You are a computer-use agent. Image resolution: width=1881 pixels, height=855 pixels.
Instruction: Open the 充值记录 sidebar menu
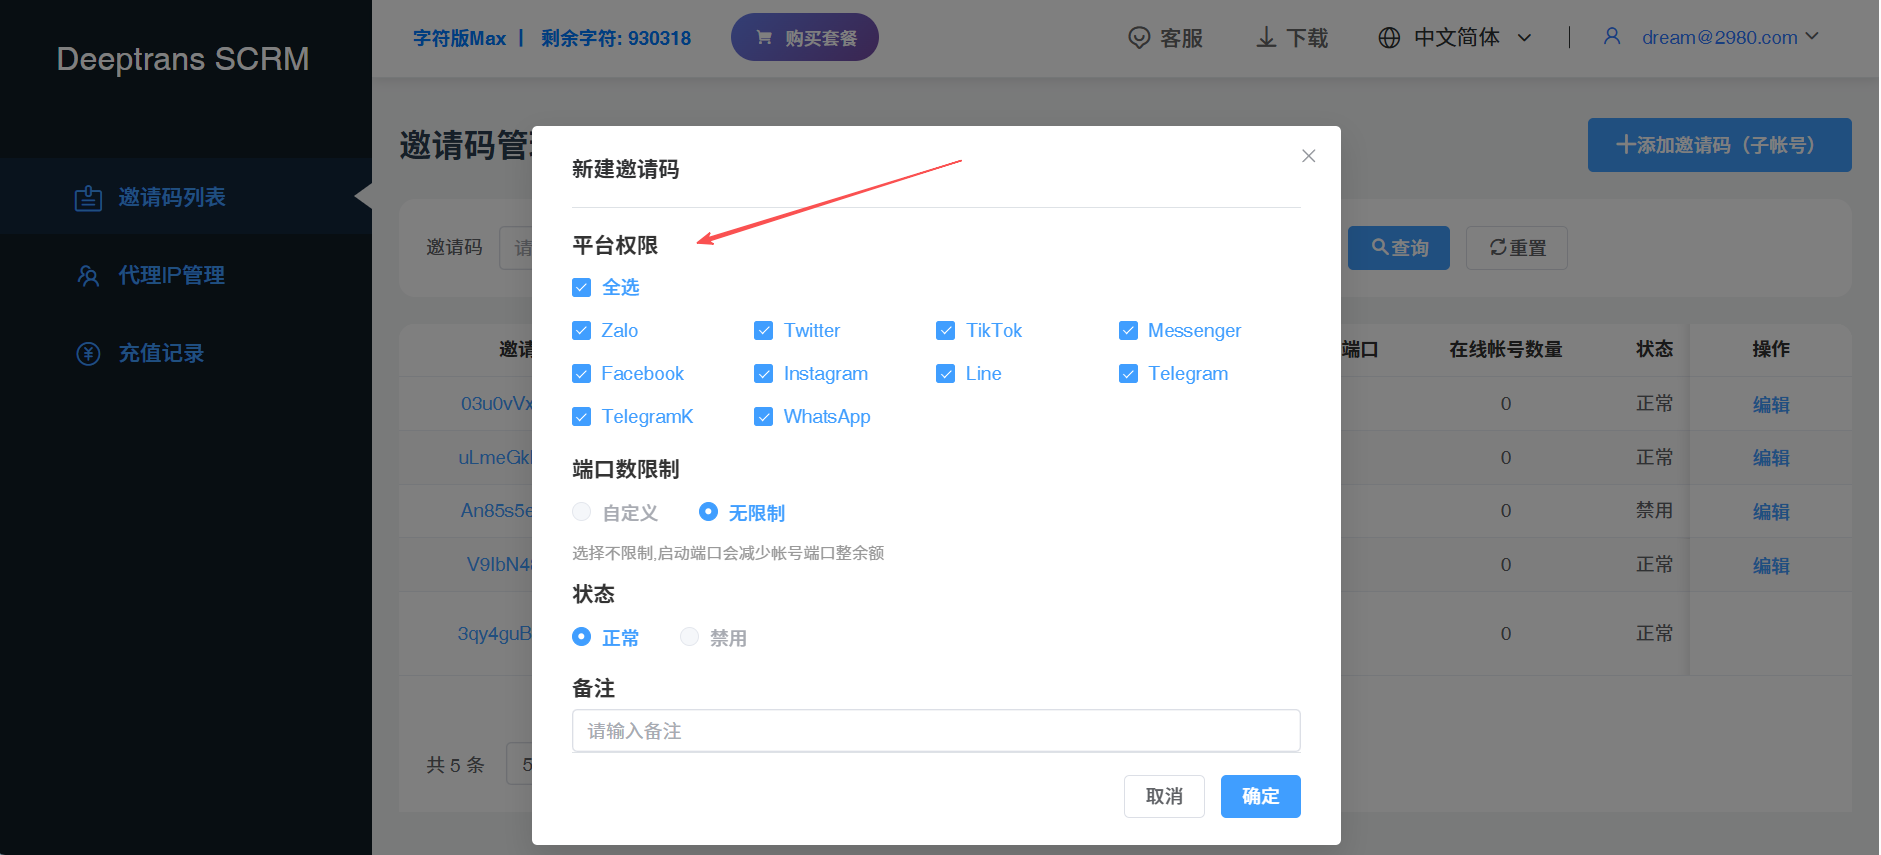[x=186, y=353]
